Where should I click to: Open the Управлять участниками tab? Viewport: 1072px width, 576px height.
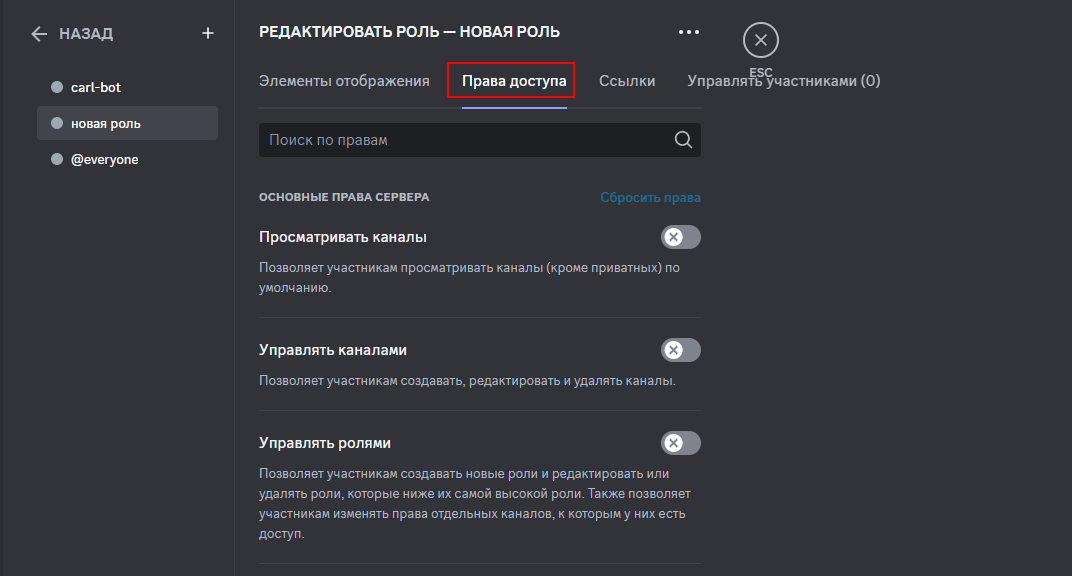click(783, 81)
